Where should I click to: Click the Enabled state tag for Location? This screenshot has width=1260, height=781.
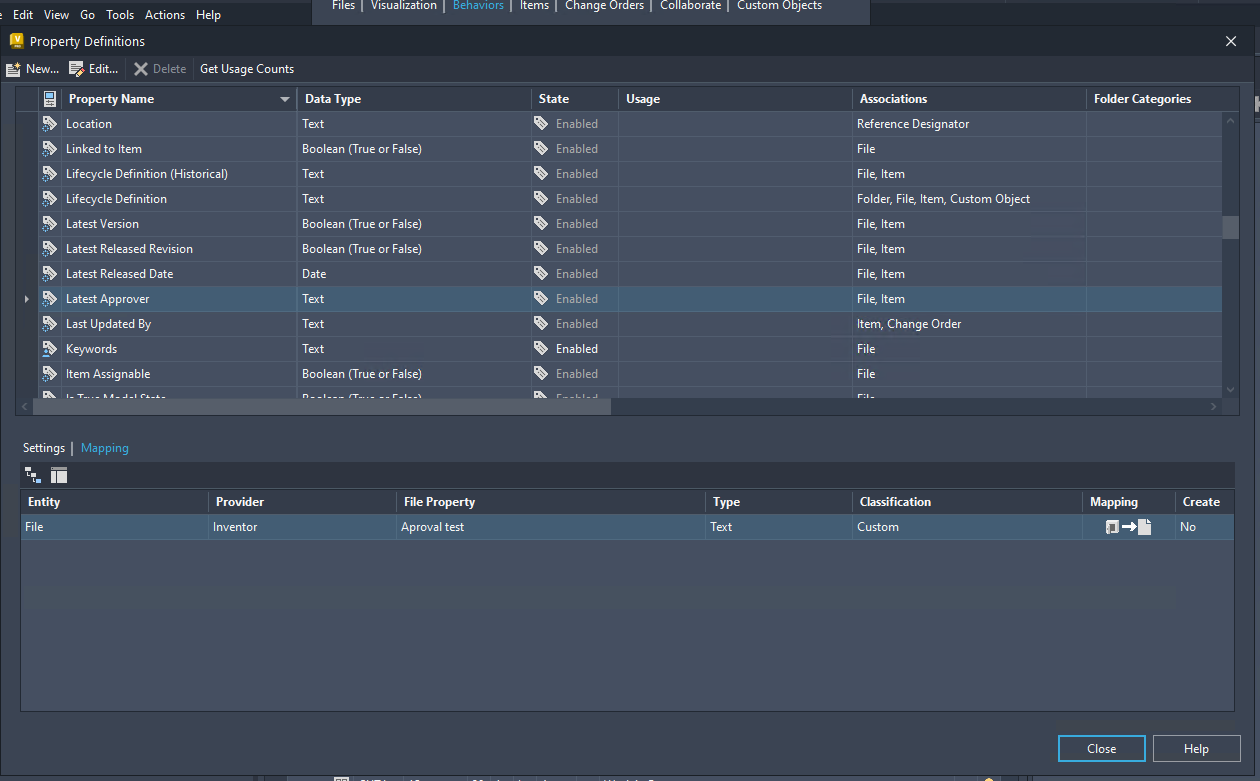[541, 124]
